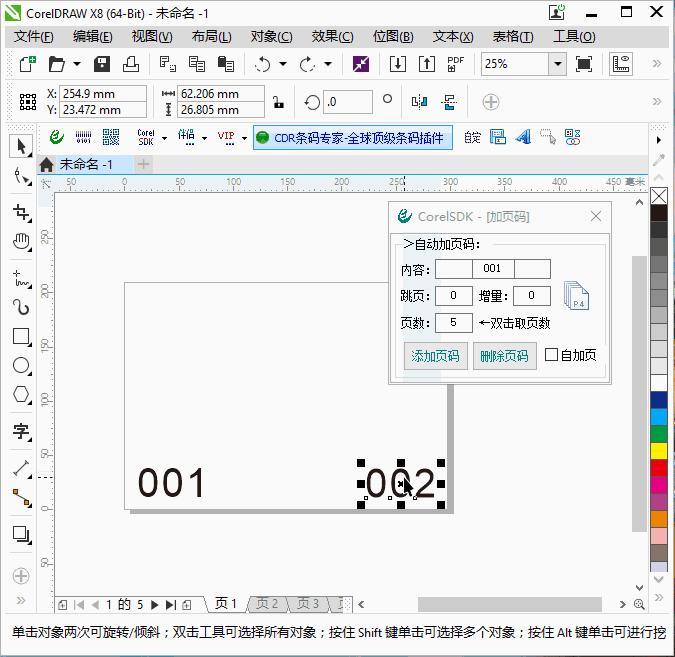Select the Drop shadow tool
Viewport: 675px width, 657px height.
pos(22,535)
